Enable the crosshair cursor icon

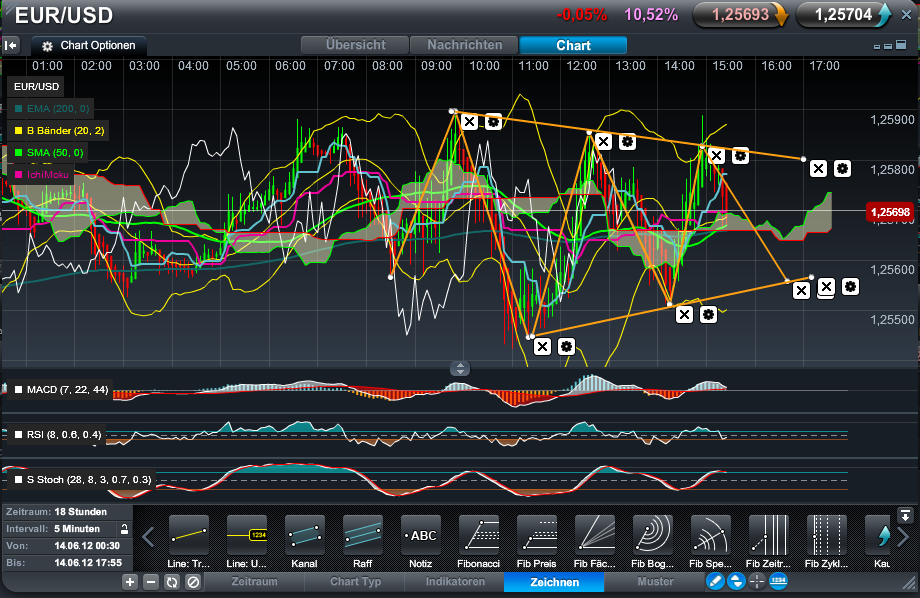tap(757, 582)
